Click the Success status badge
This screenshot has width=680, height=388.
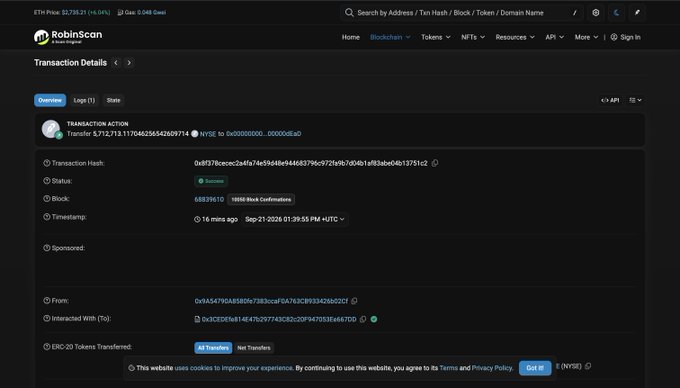click(x=211, y=181)
